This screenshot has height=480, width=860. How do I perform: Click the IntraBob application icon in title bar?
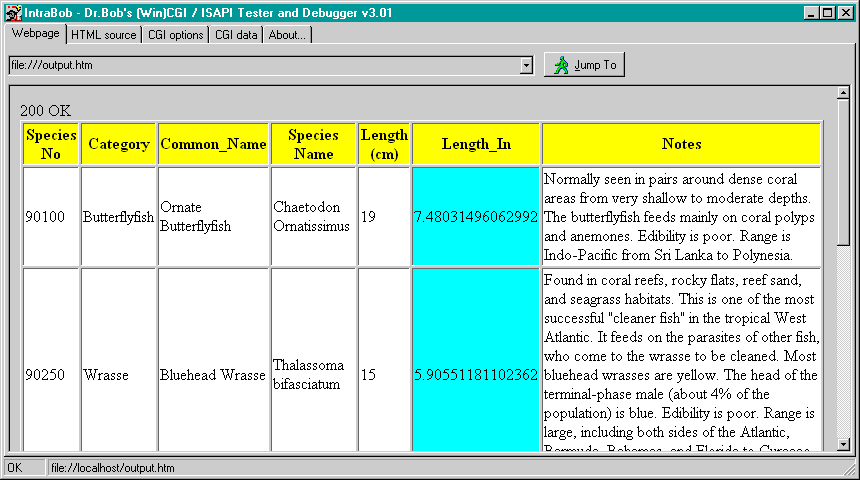(x=13, y=12)
